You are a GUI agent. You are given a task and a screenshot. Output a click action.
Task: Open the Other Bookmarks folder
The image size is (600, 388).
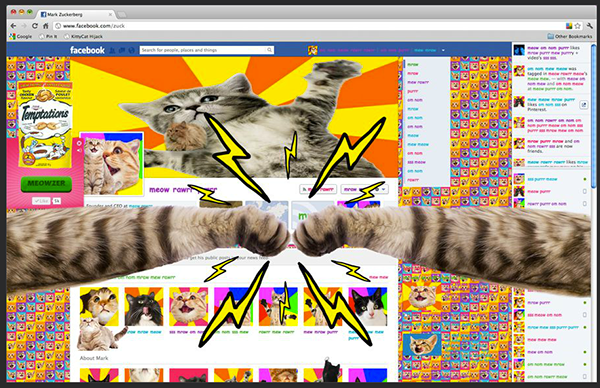coord(570,36)
